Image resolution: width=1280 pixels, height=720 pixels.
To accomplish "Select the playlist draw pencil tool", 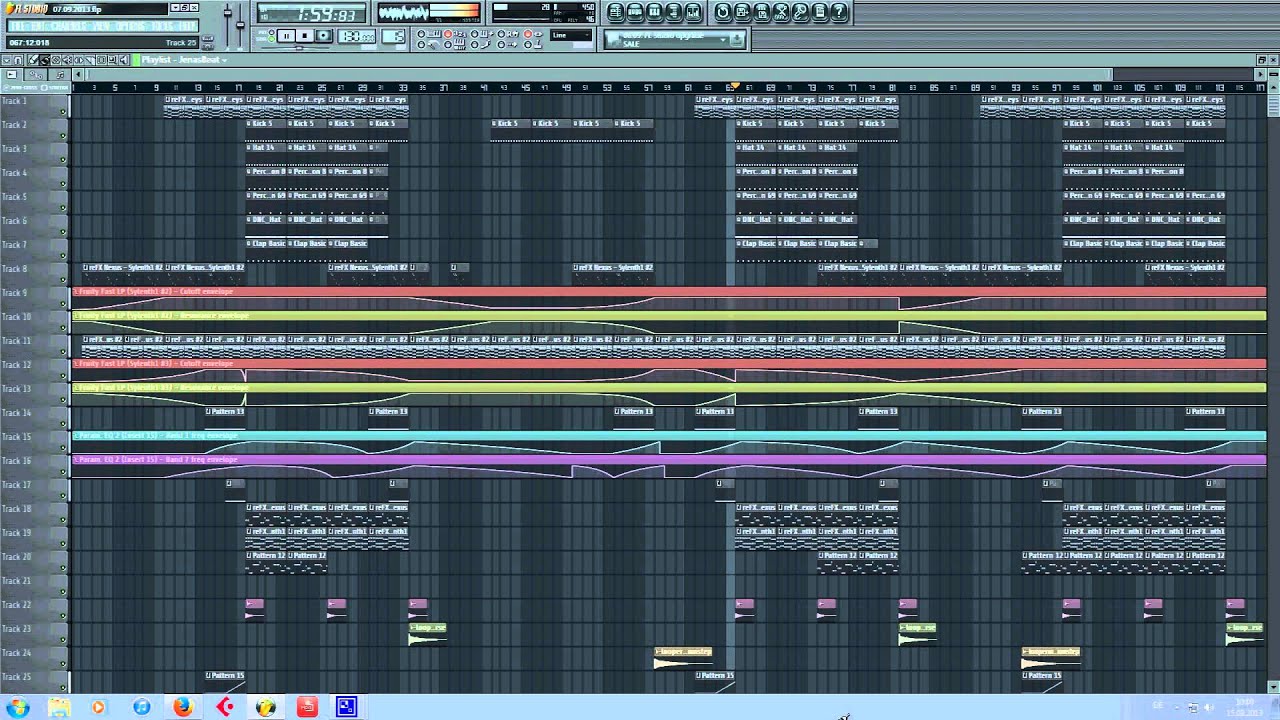I will point(33,60).
